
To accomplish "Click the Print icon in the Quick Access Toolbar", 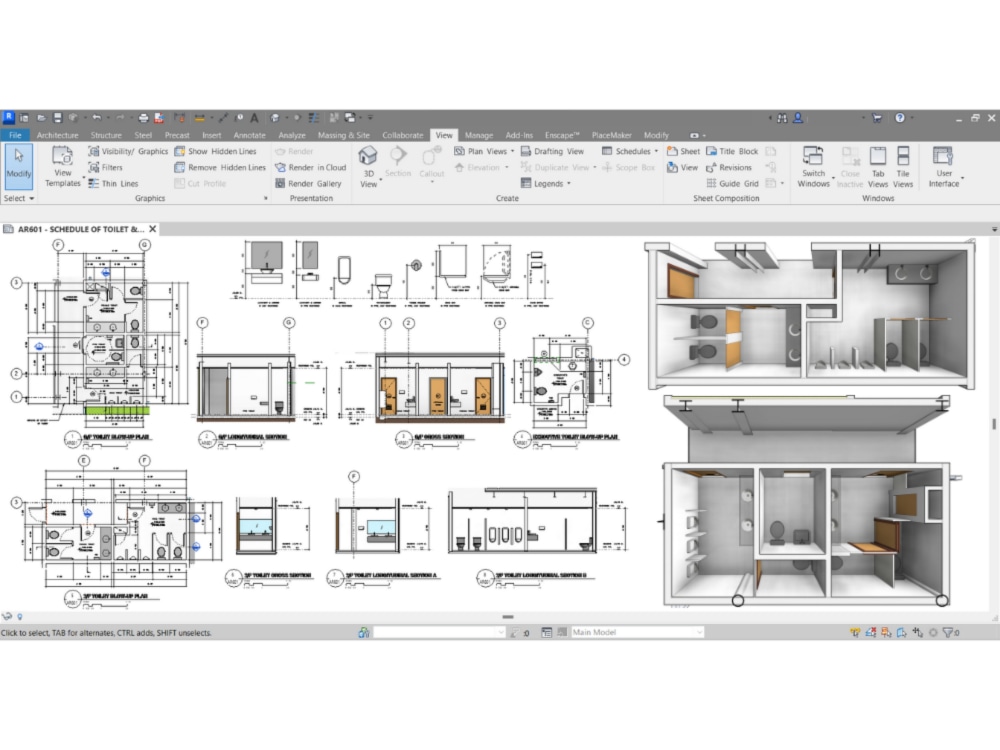I will pyautogui.click(x=143, y=117).
